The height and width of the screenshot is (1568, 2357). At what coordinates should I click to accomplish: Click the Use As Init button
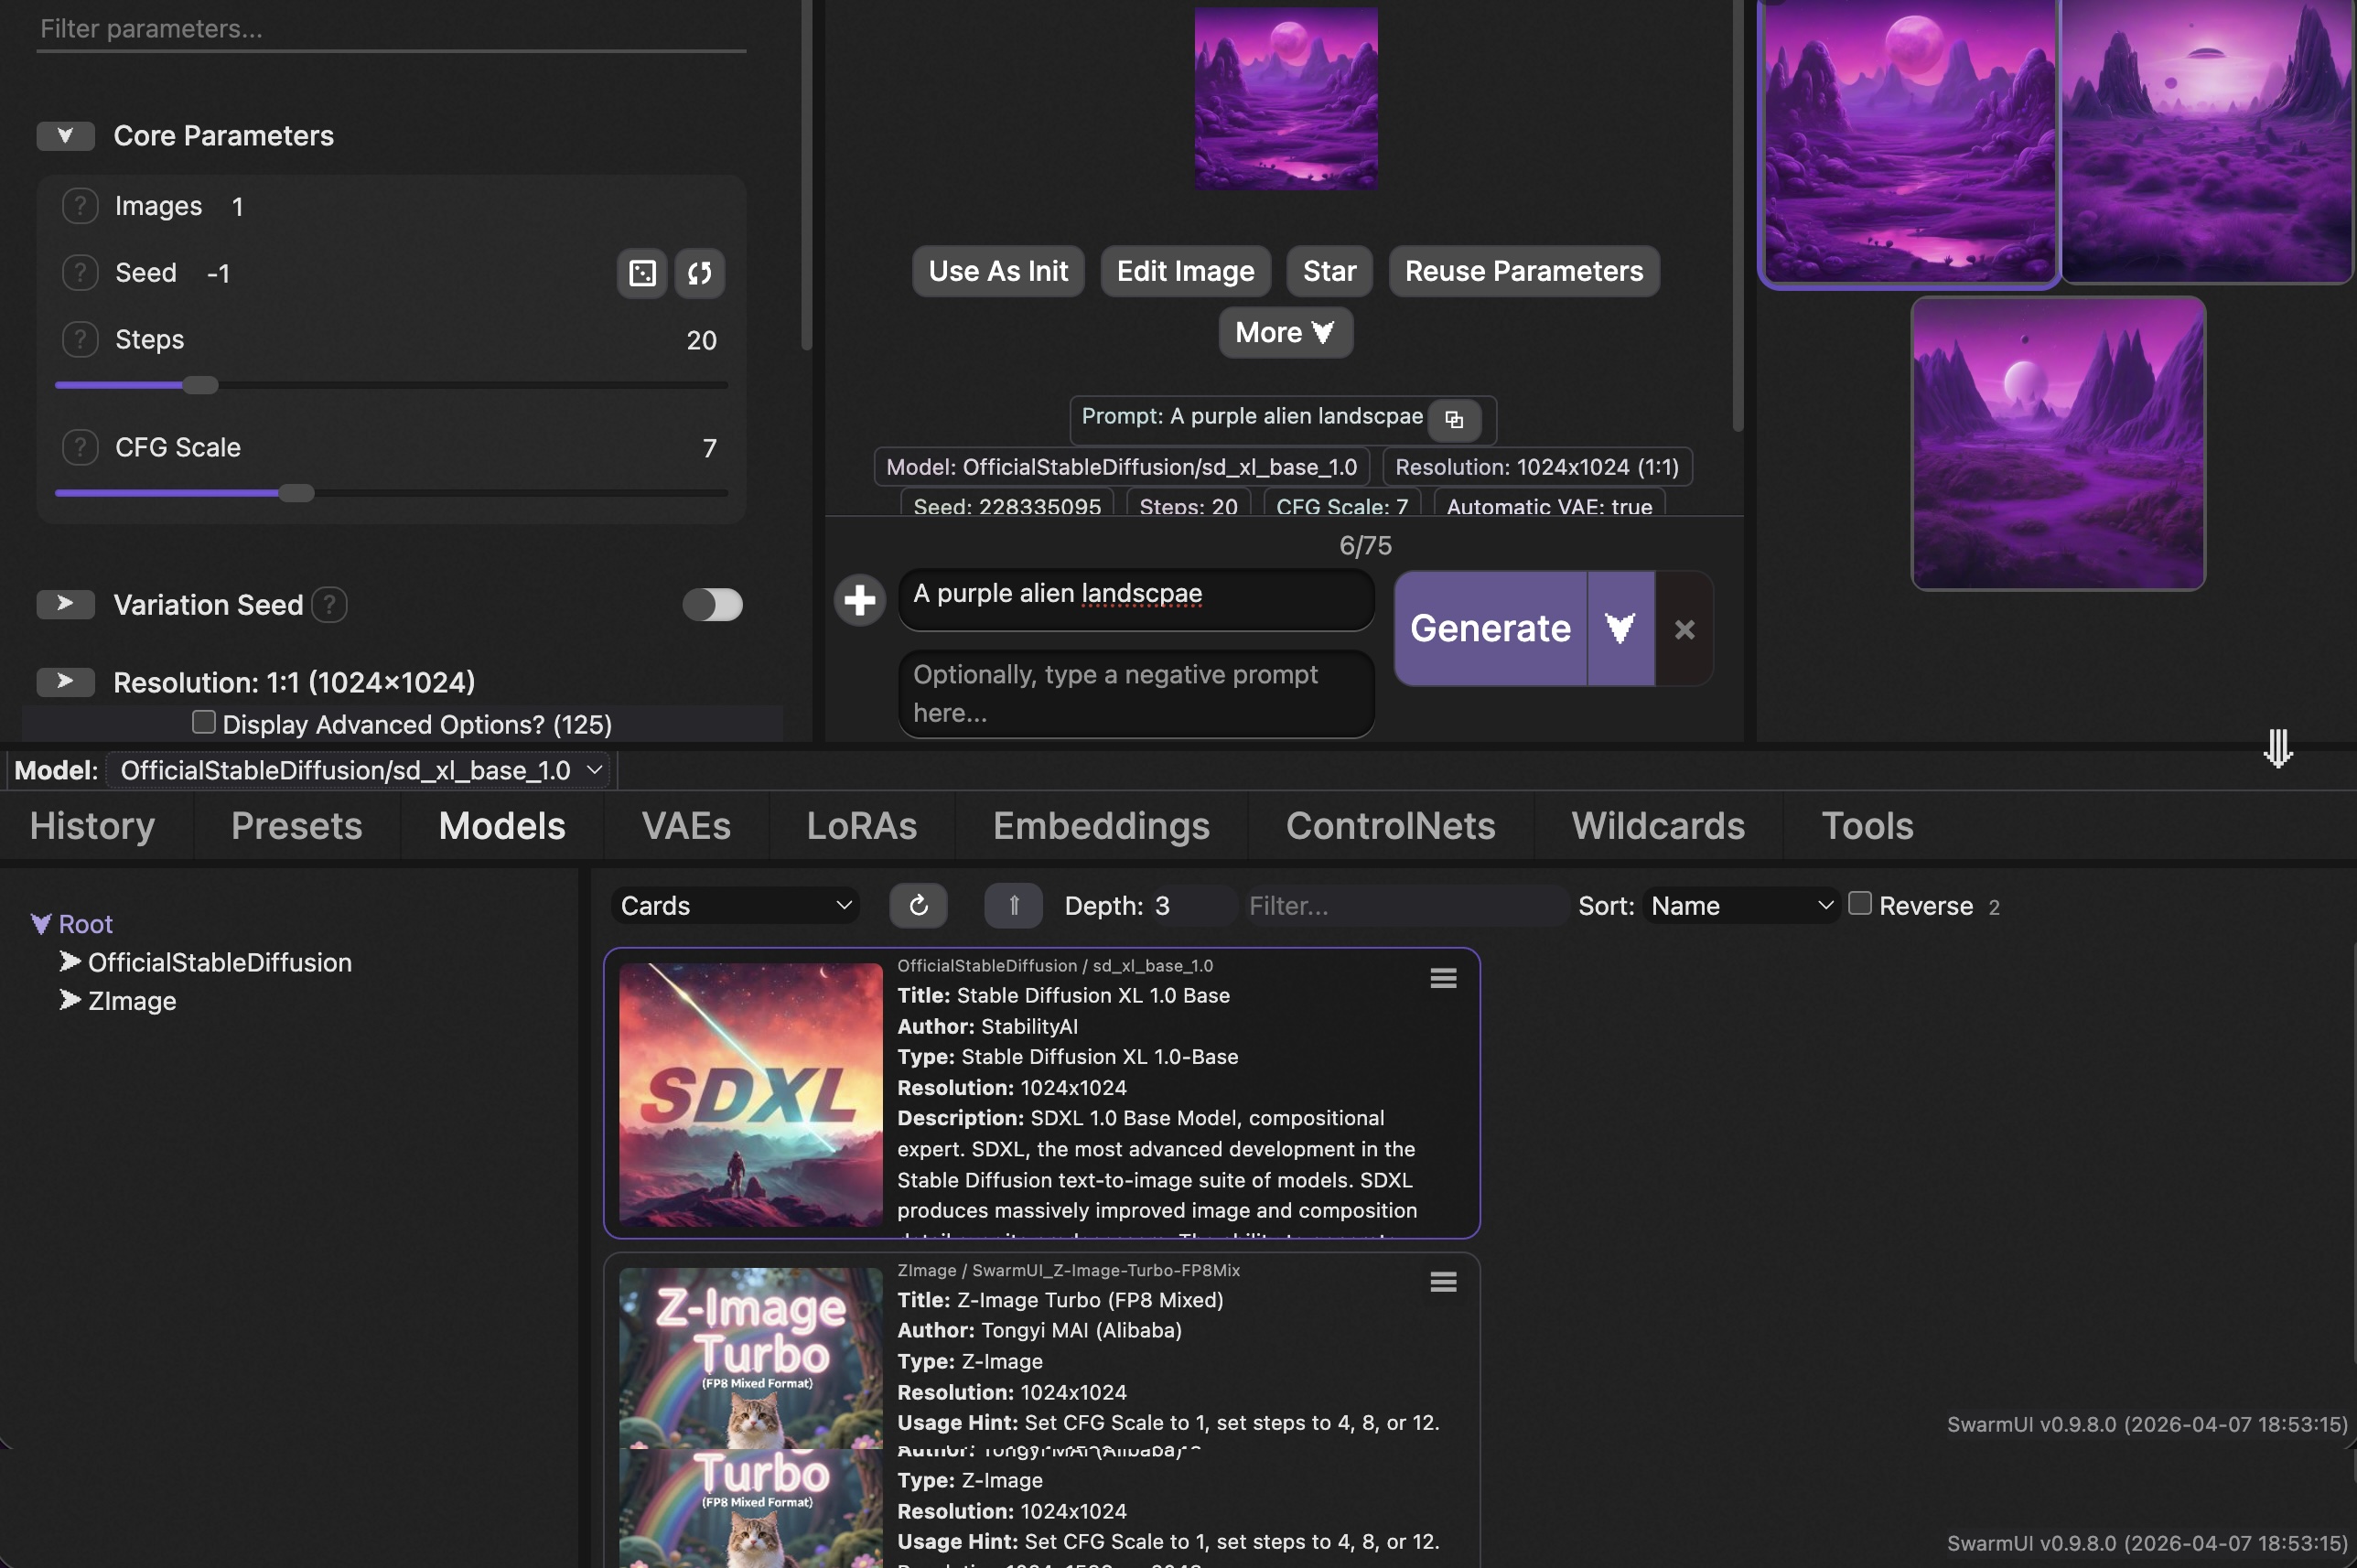(997, 271)
